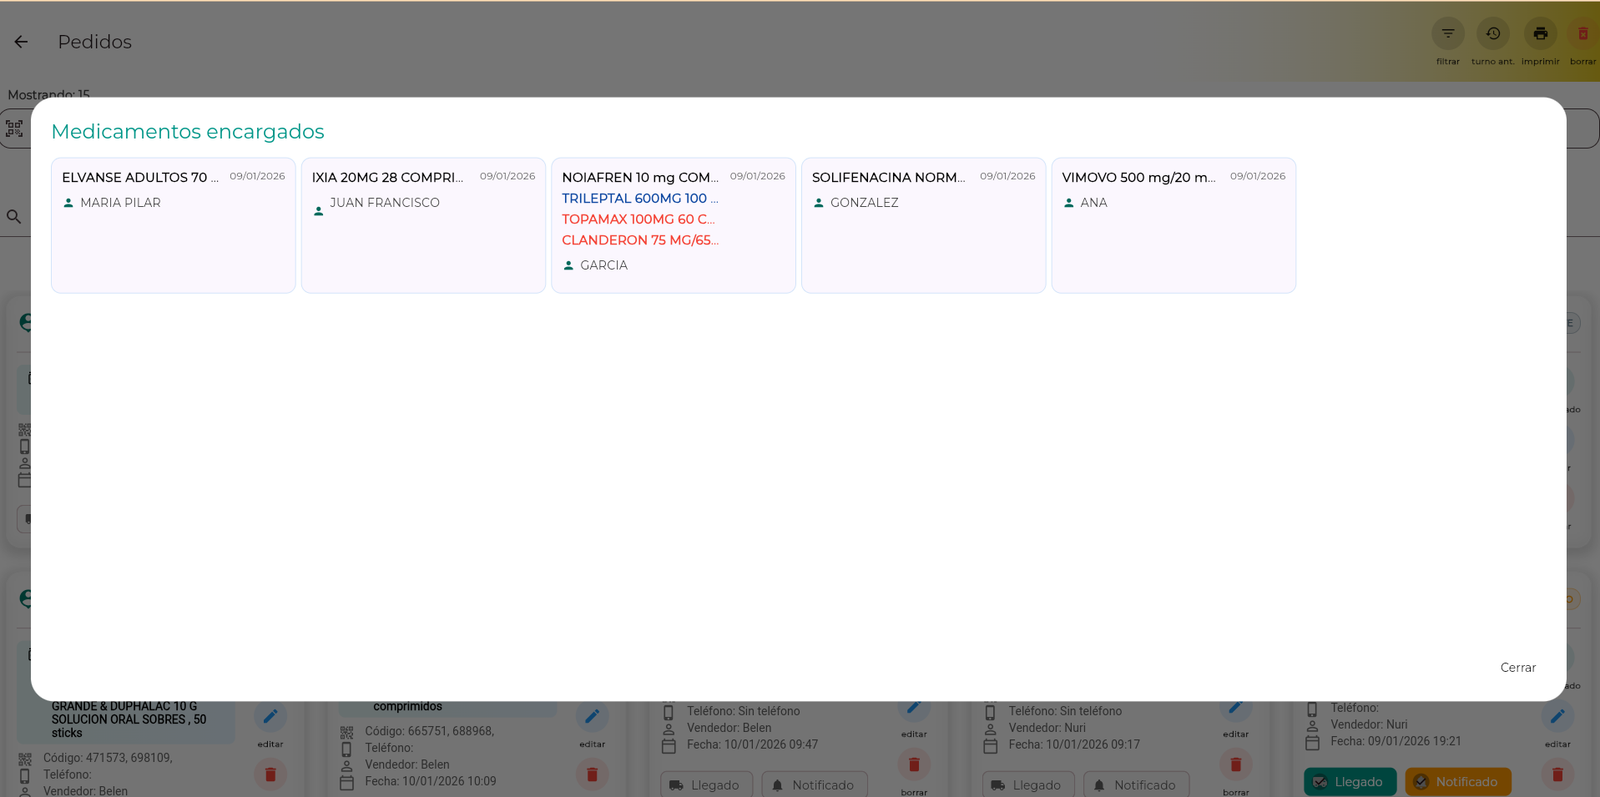Image resolution: width=1600 pixels, height=797 pixels.
Task: Toggle the orange Notificado status button
Action: pyautogui.click(x=1457, y=782)
